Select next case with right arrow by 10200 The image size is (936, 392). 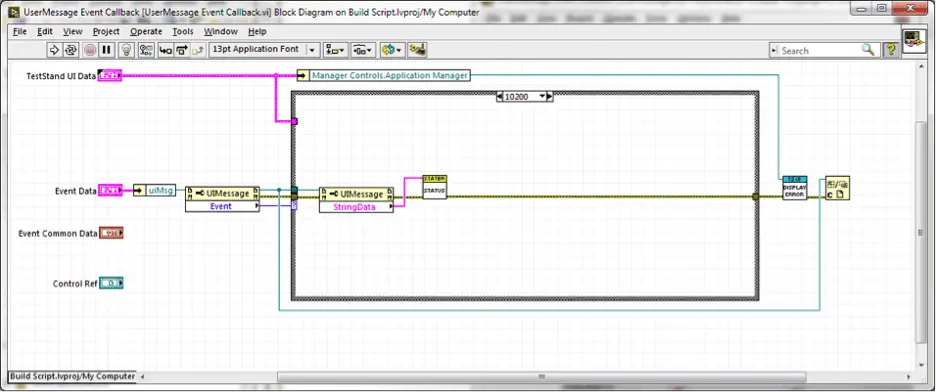click(x=550, y=96)
